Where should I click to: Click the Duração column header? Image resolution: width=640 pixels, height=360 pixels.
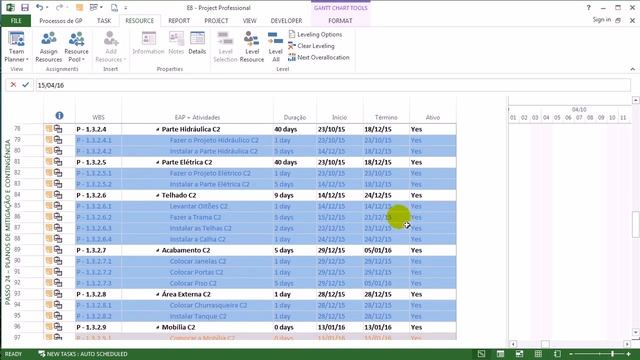click(x=295, y=117)
